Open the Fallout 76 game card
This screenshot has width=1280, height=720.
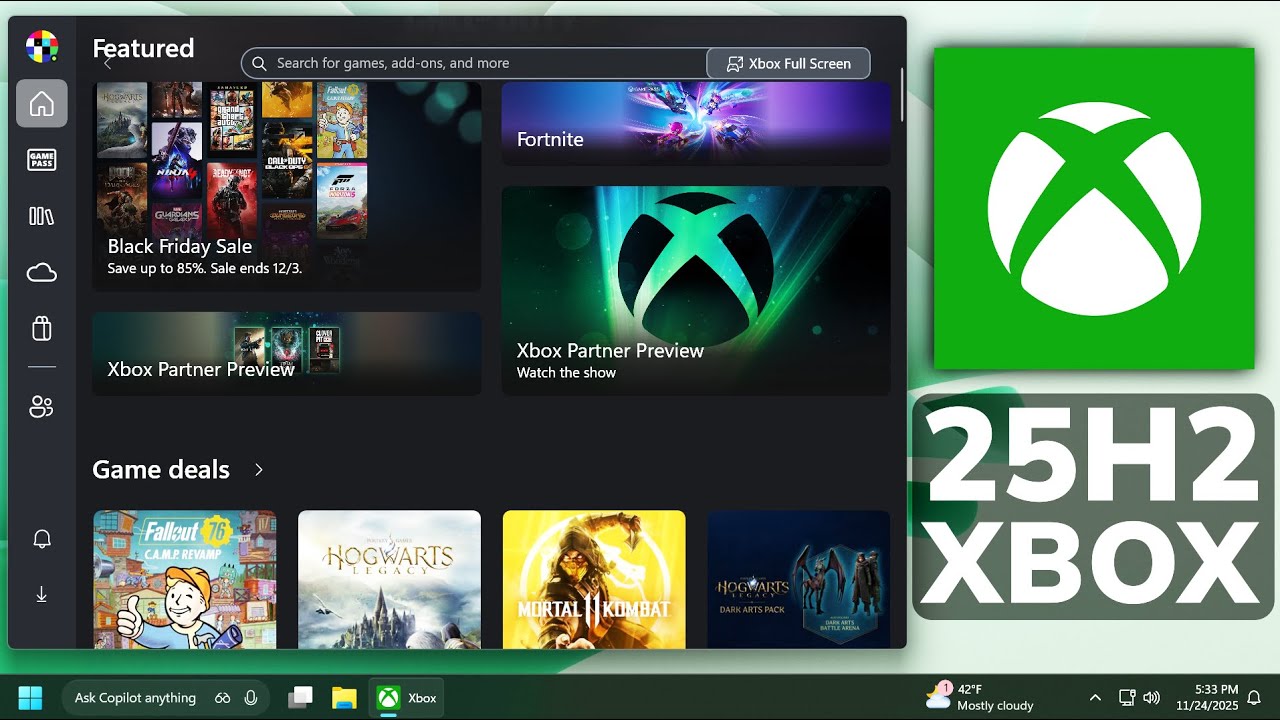(185, 580)
